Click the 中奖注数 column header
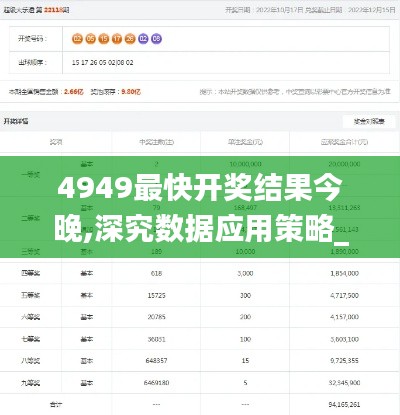Screen dimensions: 400x415 click(x=156, y=142)
